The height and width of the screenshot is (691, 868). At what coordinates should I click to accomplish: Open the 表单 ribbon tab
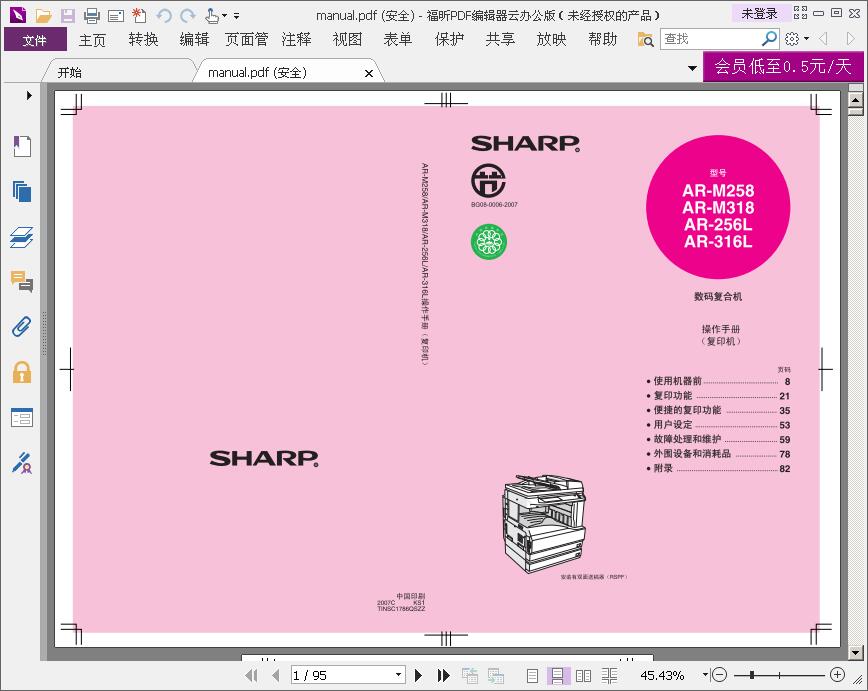coord(398,40)
